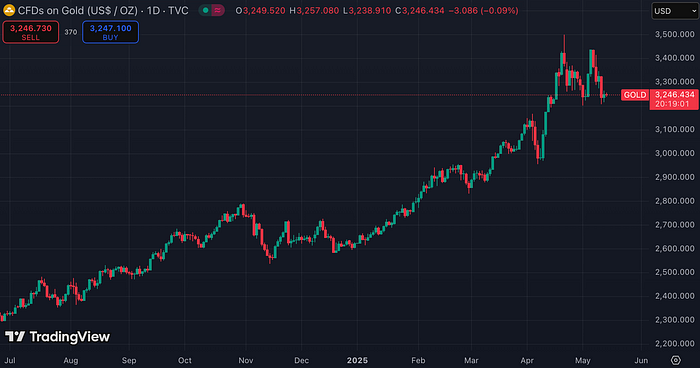Image resolution: width=700 pixels, height=368 pixels.
Task: Click the low value 3,238.910
Action: [x=370, y=11]
